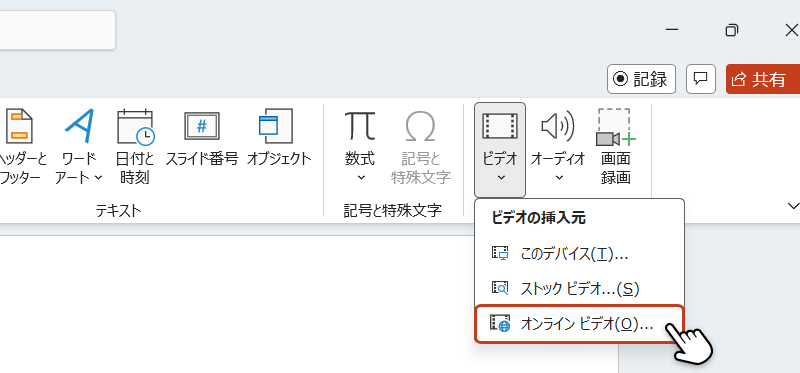Click the Equation (数式) pi icon

coord(360,126)
